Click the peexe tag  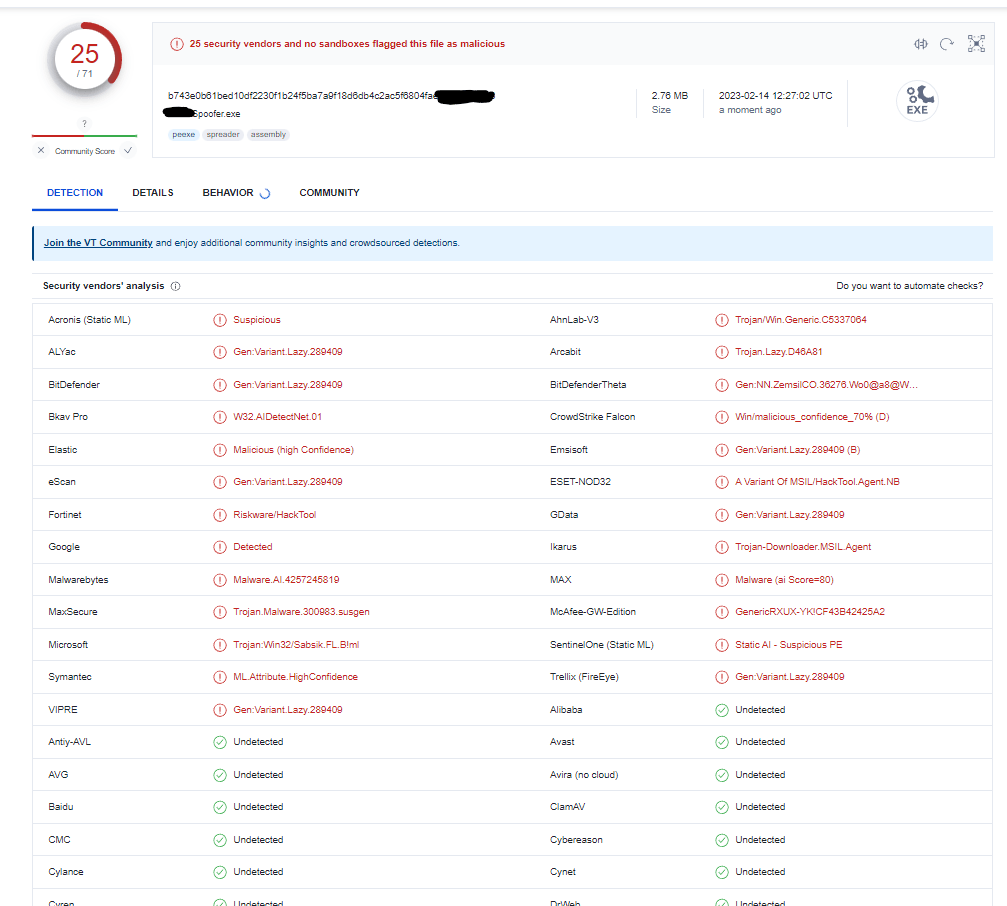point(184,134)
